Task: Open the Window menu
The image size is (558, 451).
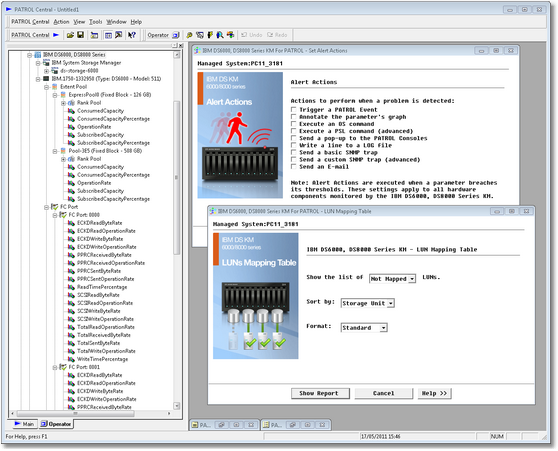Action: click(x=116, y=22)
